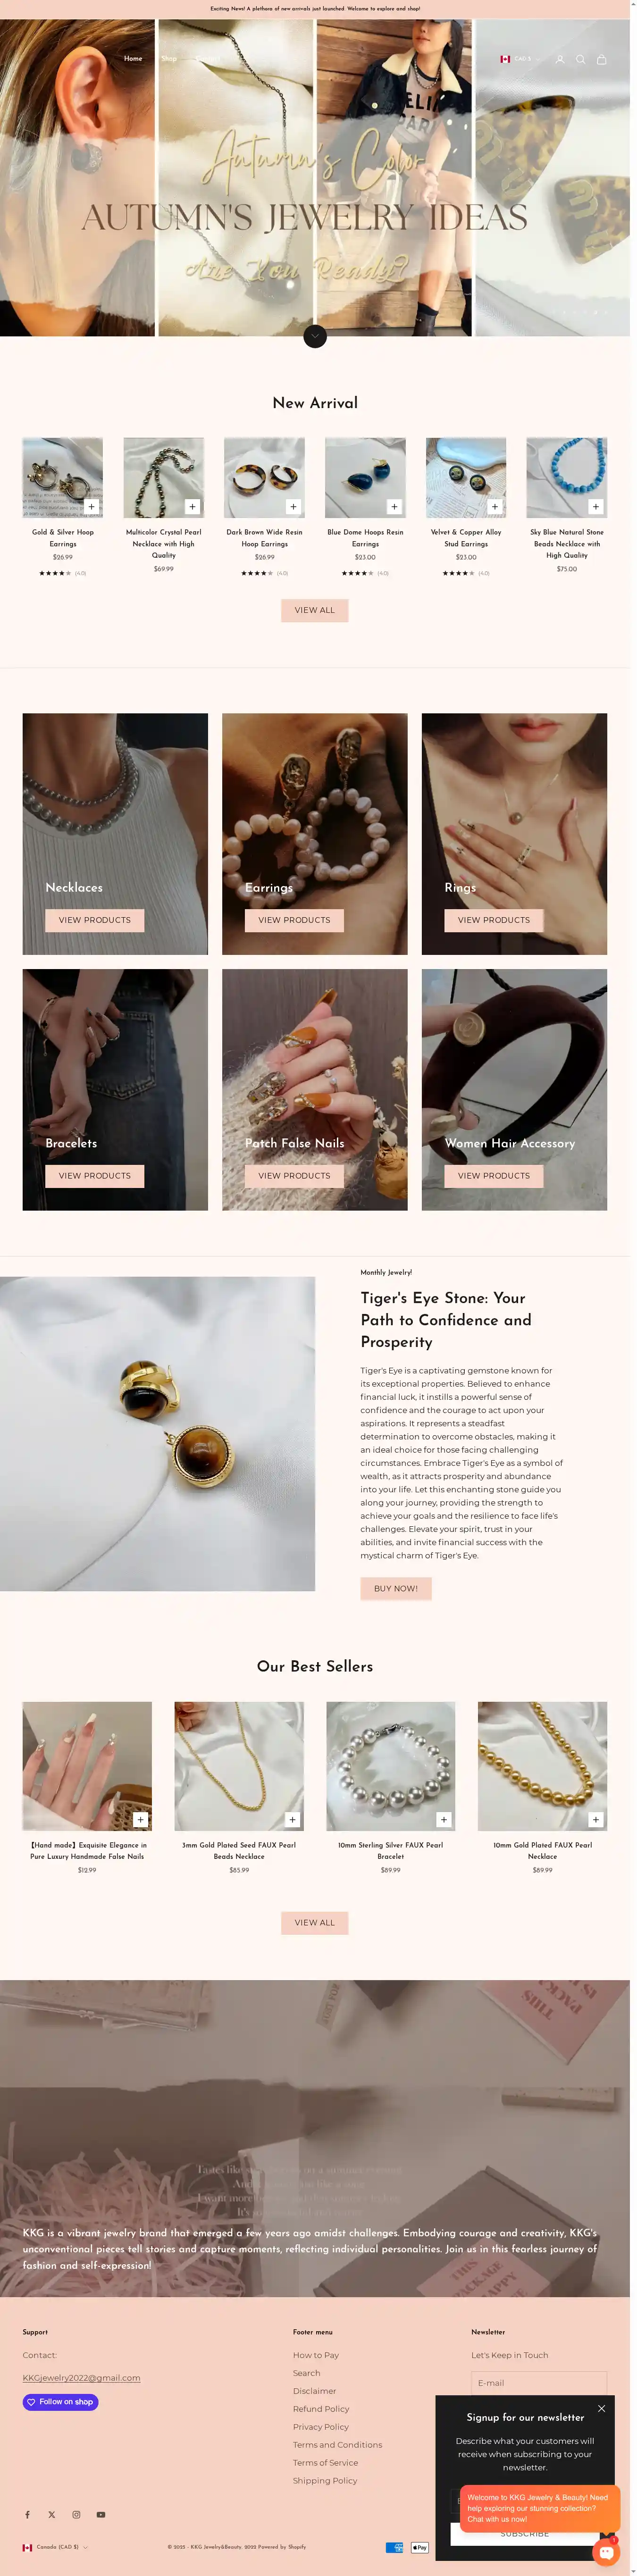Close the newsletter signup popup
This screenshot has height=2576, width=637.
[x=601, y=2409]
